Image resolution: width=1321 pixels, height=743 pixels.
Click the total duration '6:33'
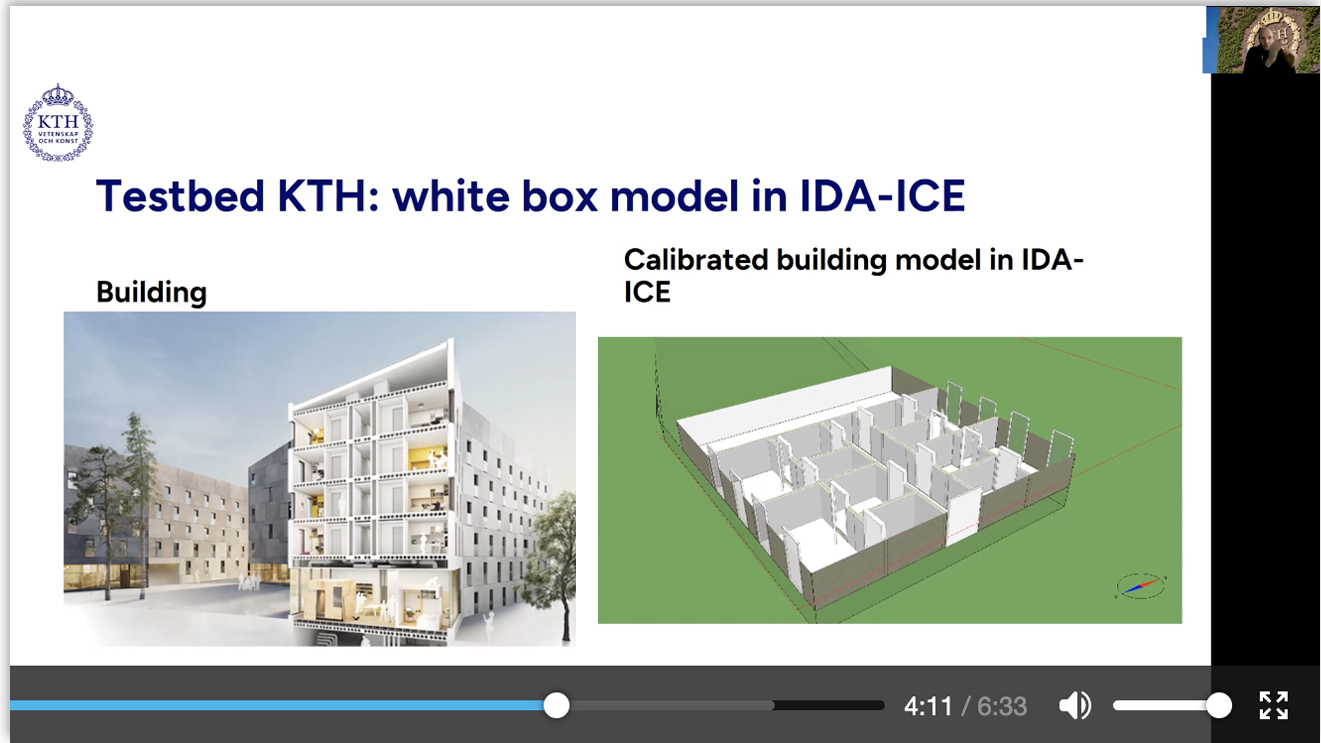[x=1002, y=706]
